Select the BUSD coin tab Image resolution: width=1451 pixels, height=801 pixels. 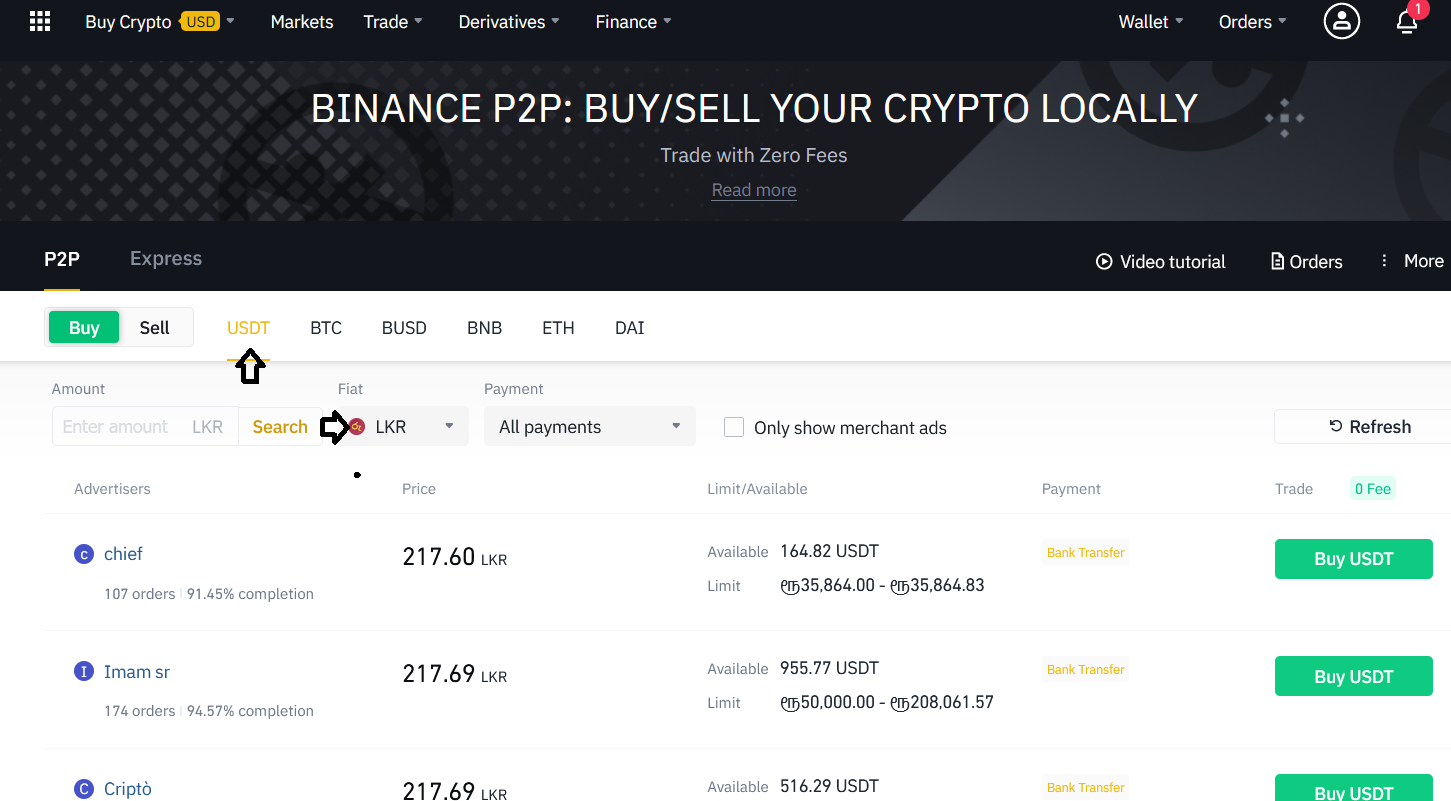(404, 327)
